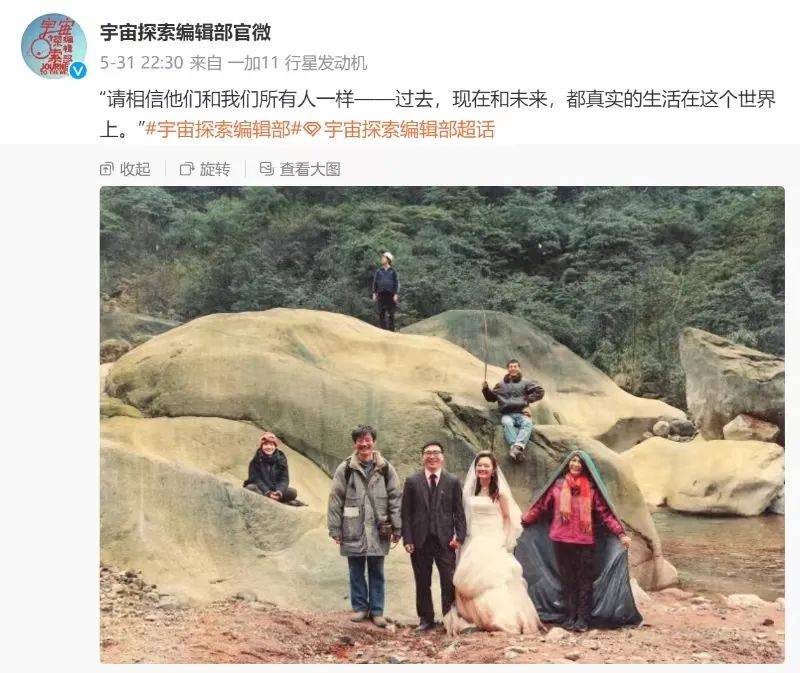This screenshot has height=673, width=800.
Task: Click the man standing atop the boulder
Action: click(x=386, y=291)
